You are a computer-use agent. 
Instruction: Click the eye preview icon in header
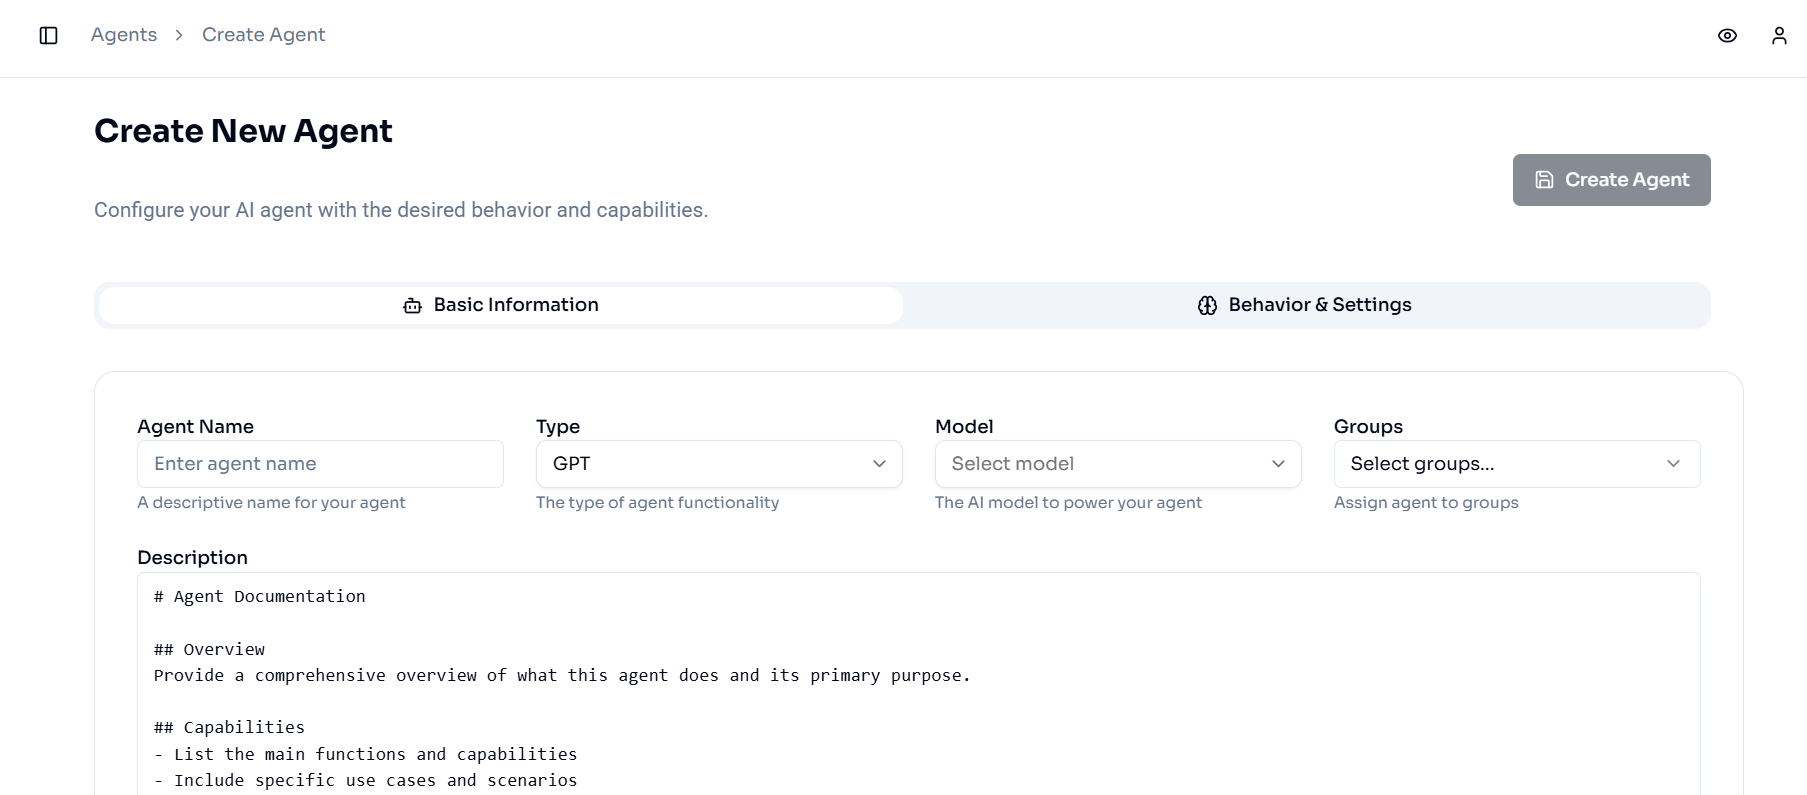pos(1727,36)
